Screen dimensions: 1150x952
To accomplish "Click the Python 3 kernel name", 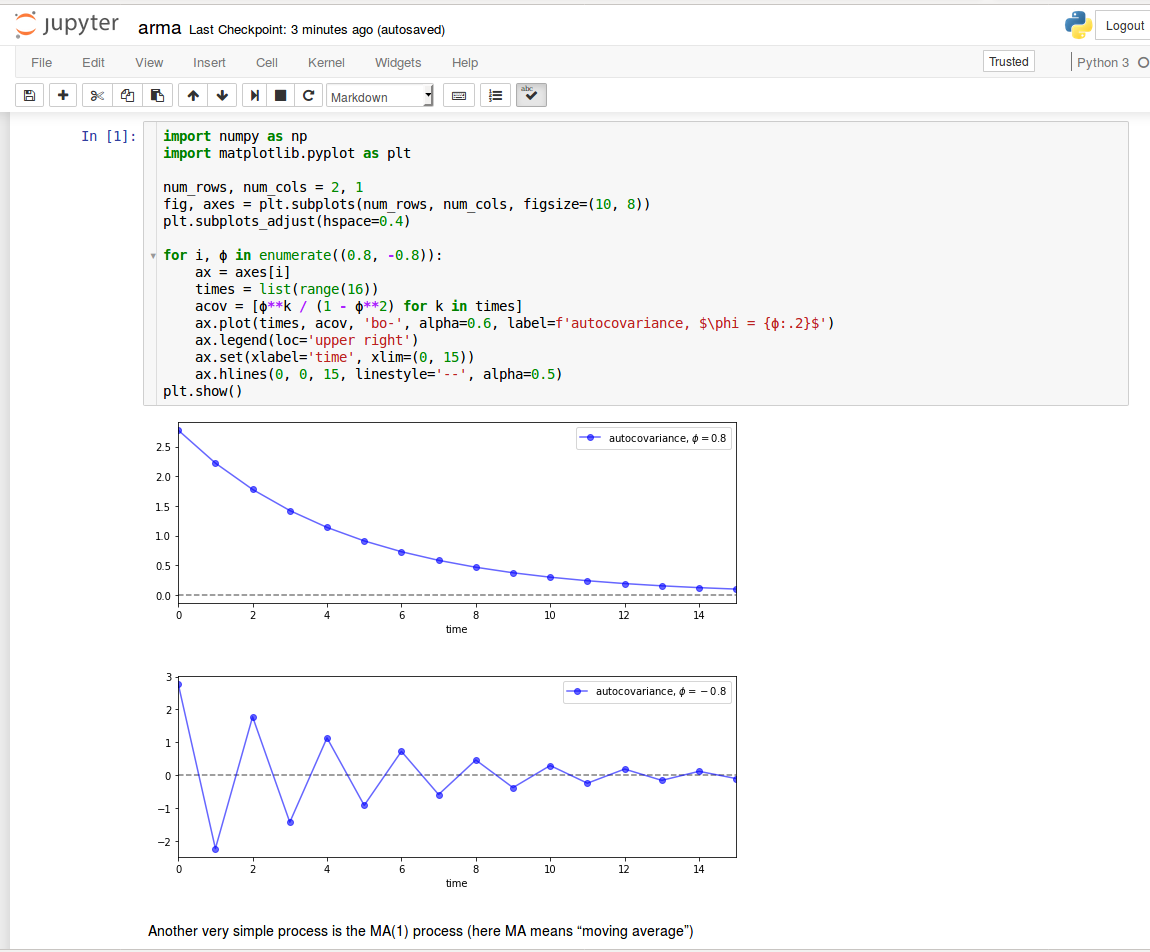I will pyautogui.click(x=1102, y=62).
